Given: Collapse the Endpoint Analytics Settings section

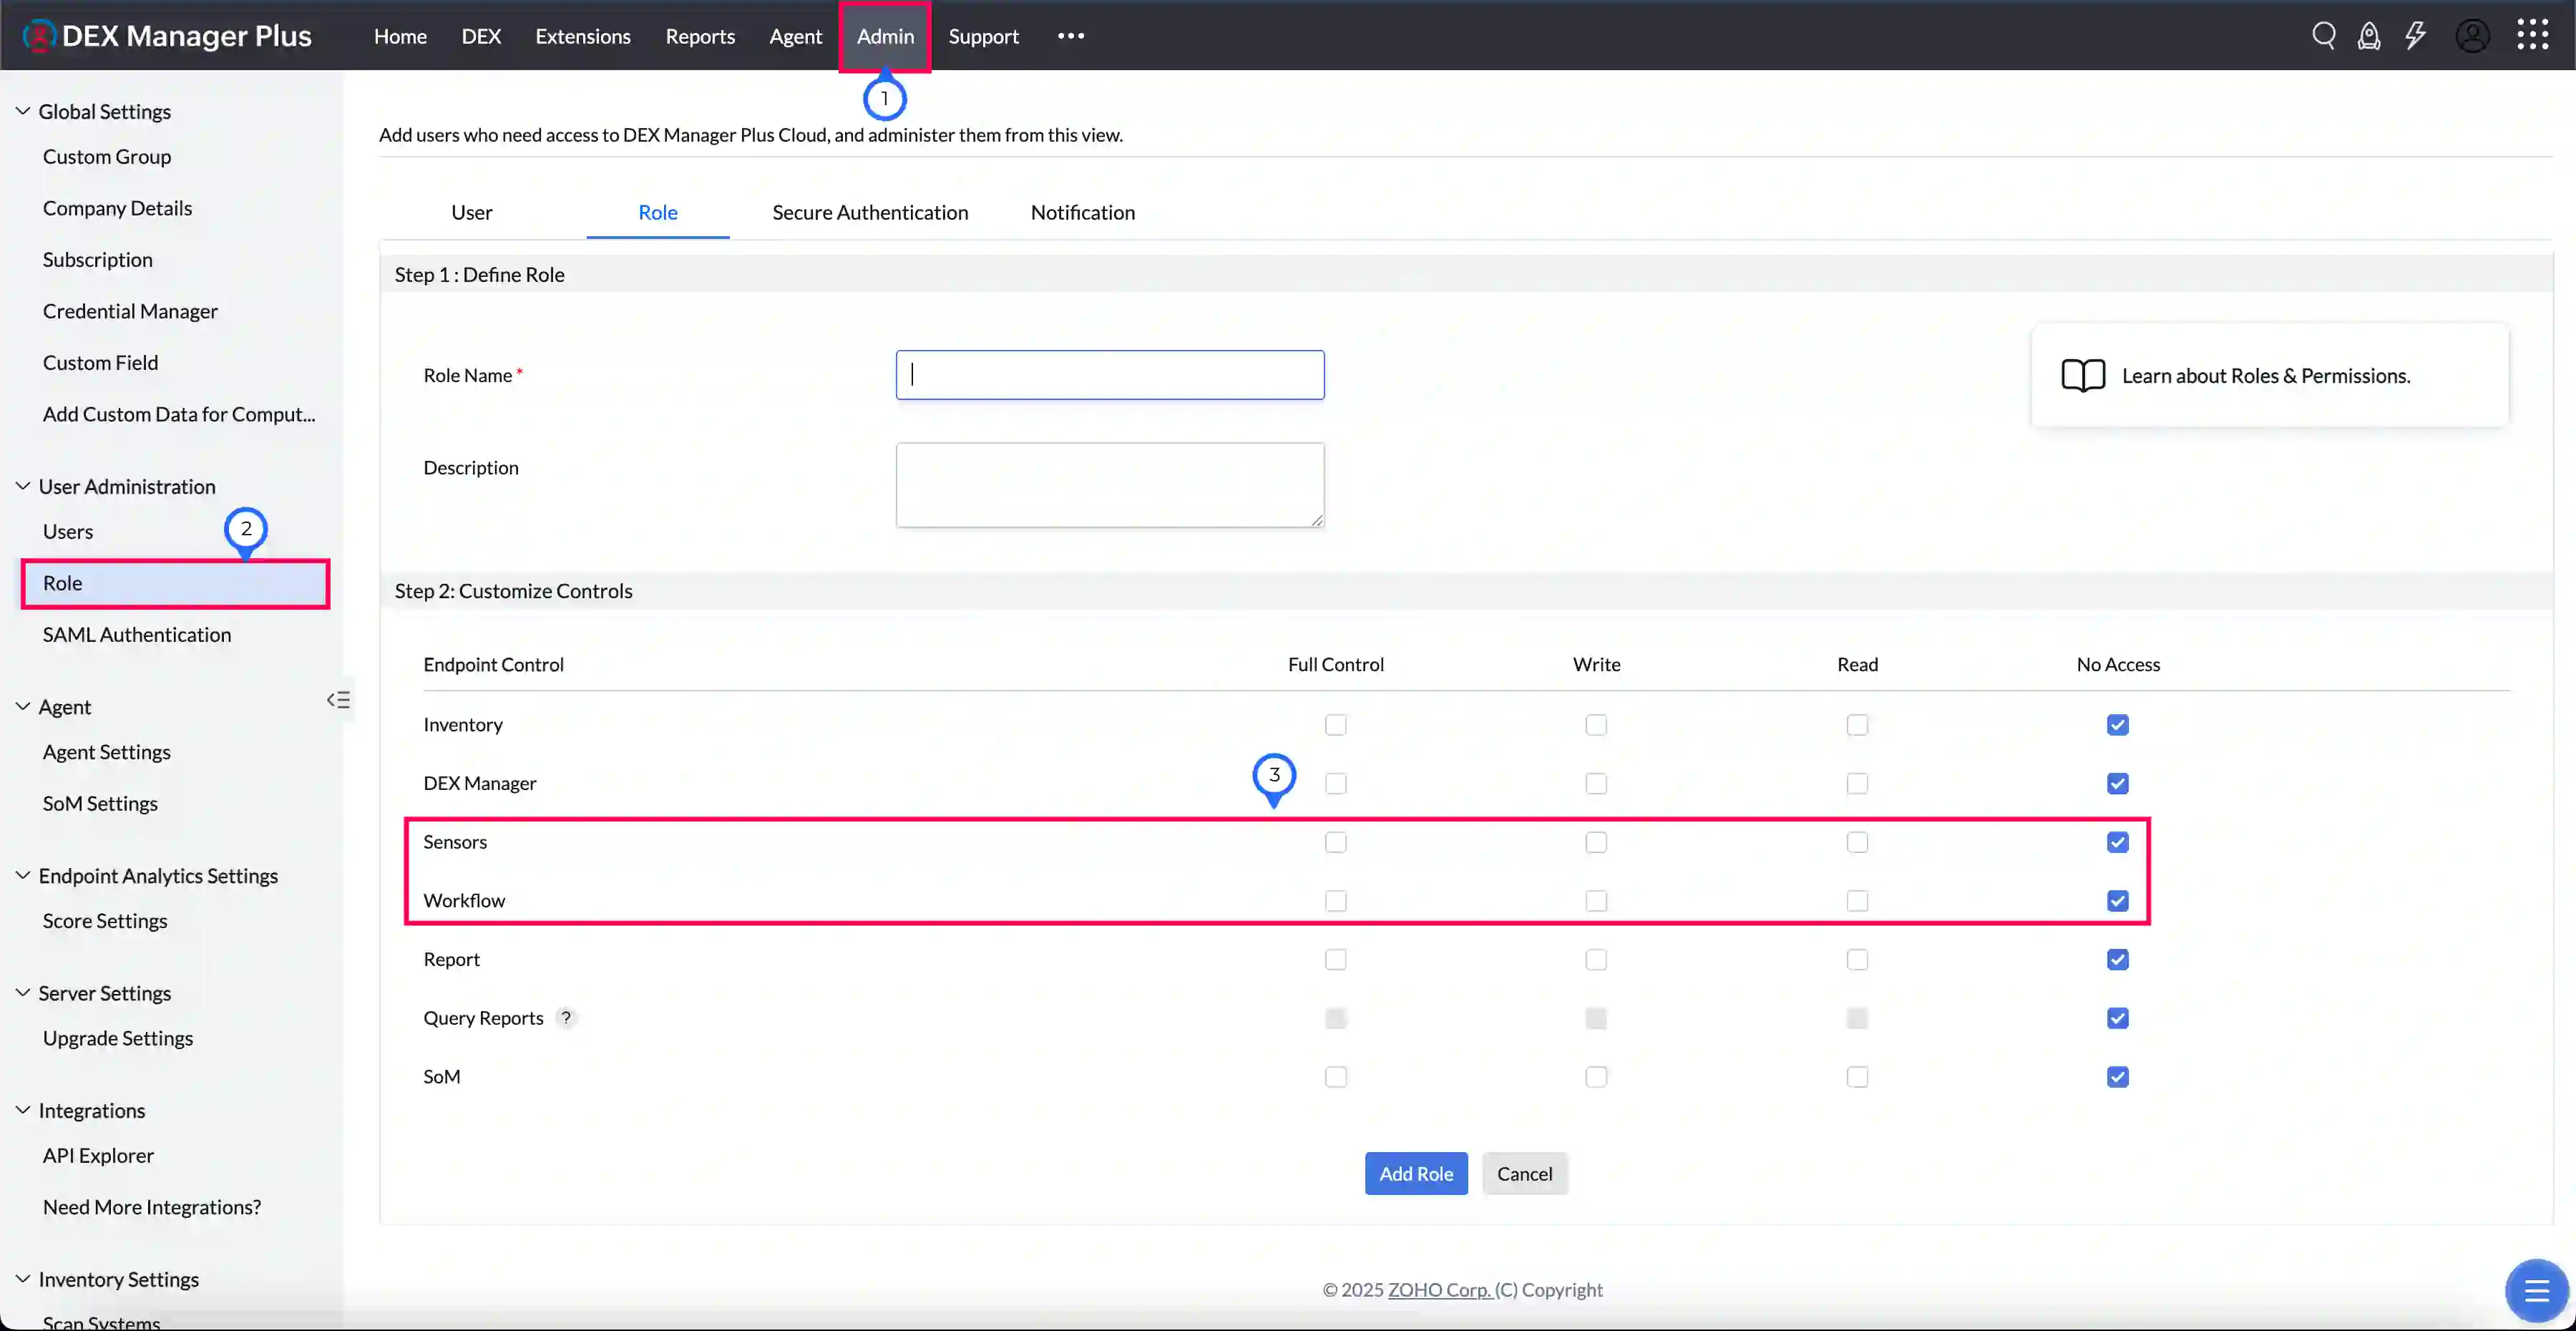Looking at the screenshot, I should click(23, 875).
